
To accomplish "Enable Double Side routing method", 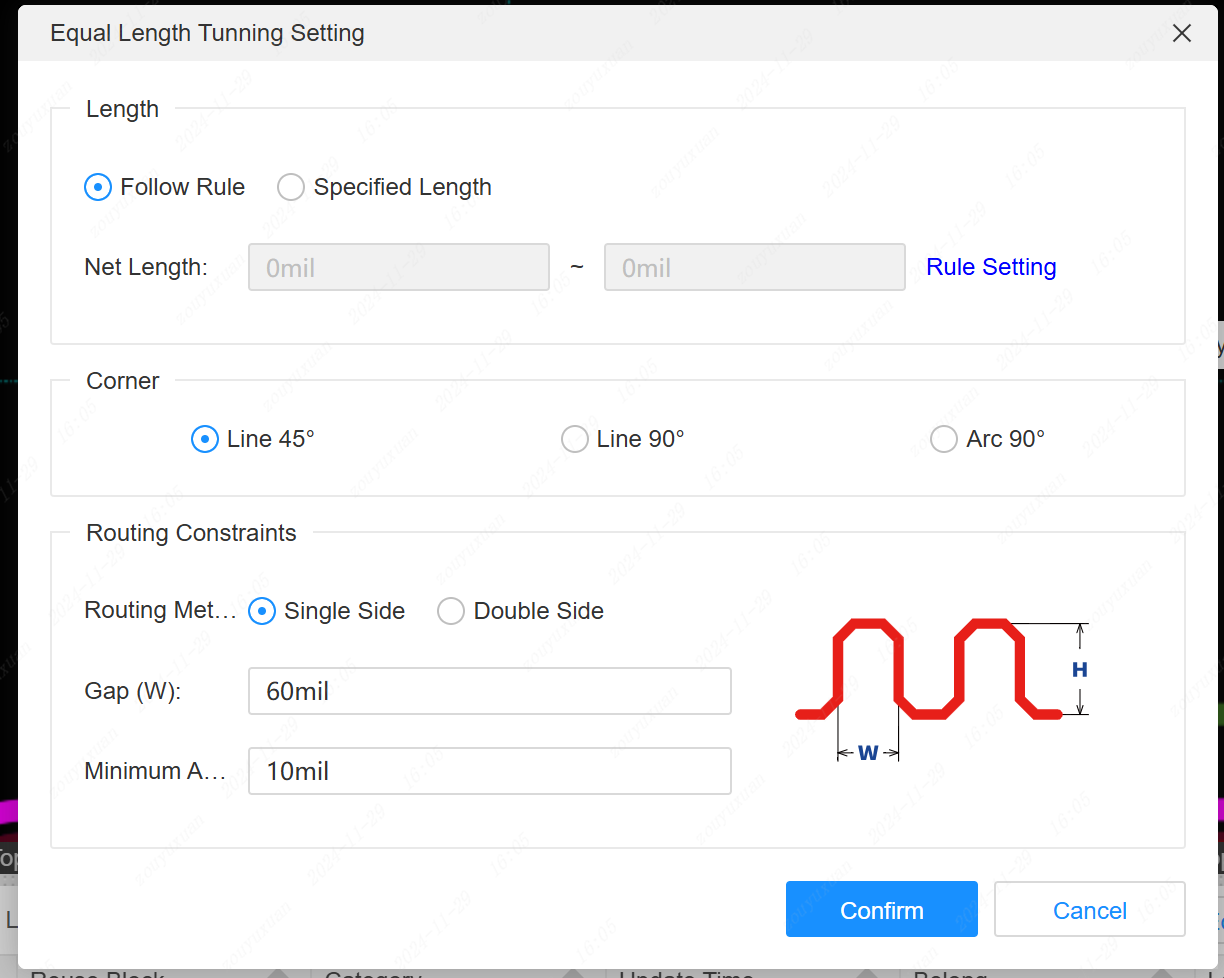I will pos(451,611).
